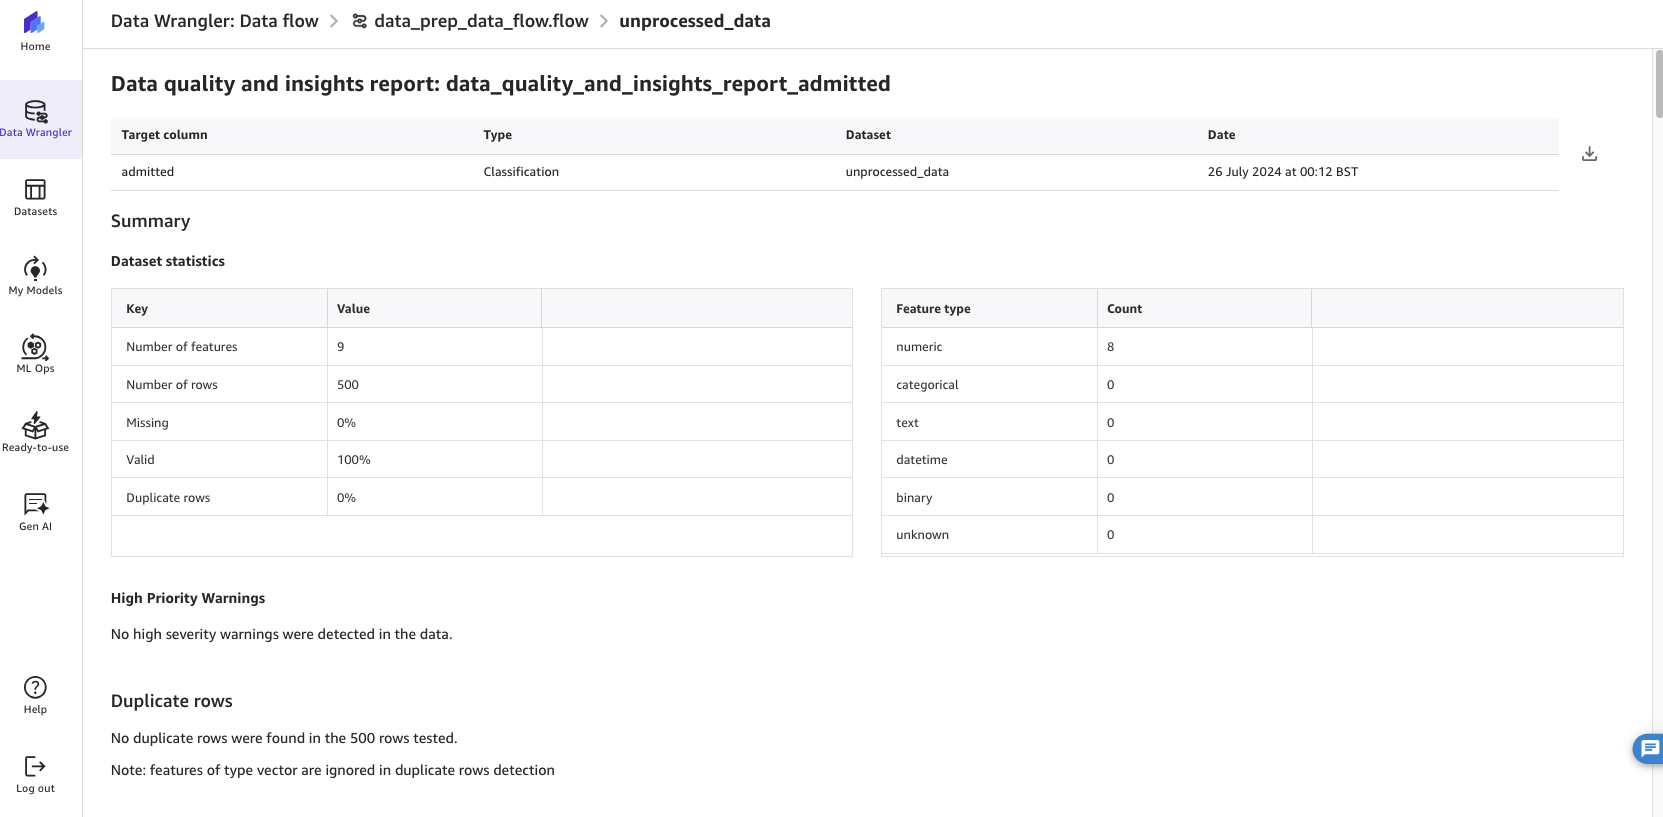This screenshot has height=817, width=1663.
Task: Click the 'Summary' section heading
Action: 150,221
